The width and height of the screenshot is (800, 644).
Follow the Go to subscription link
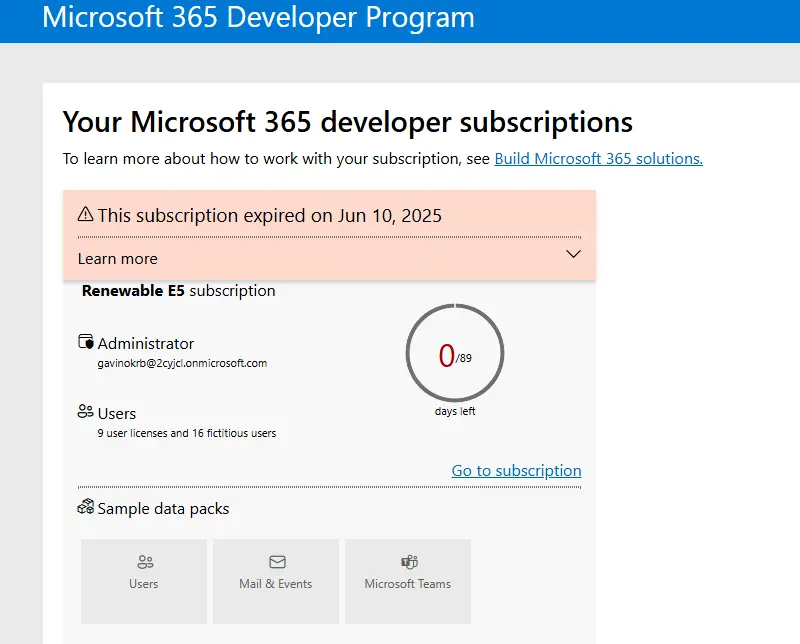click(x=516, y=470)
